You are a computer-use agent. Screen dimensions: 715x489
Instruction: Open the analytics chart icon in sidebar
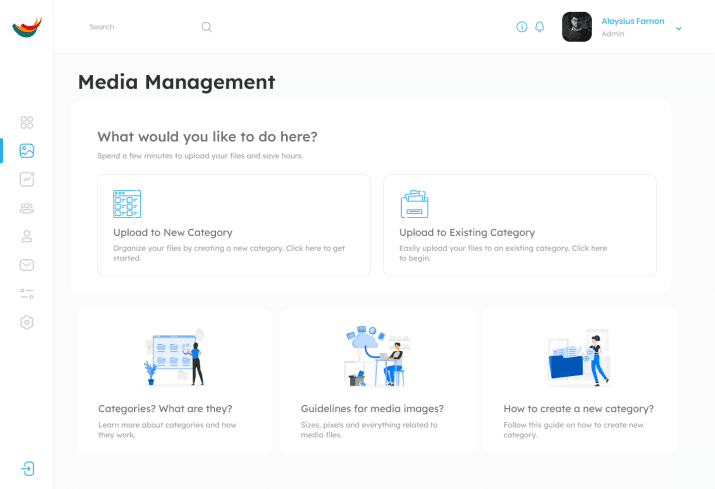[x=27, y=179]
